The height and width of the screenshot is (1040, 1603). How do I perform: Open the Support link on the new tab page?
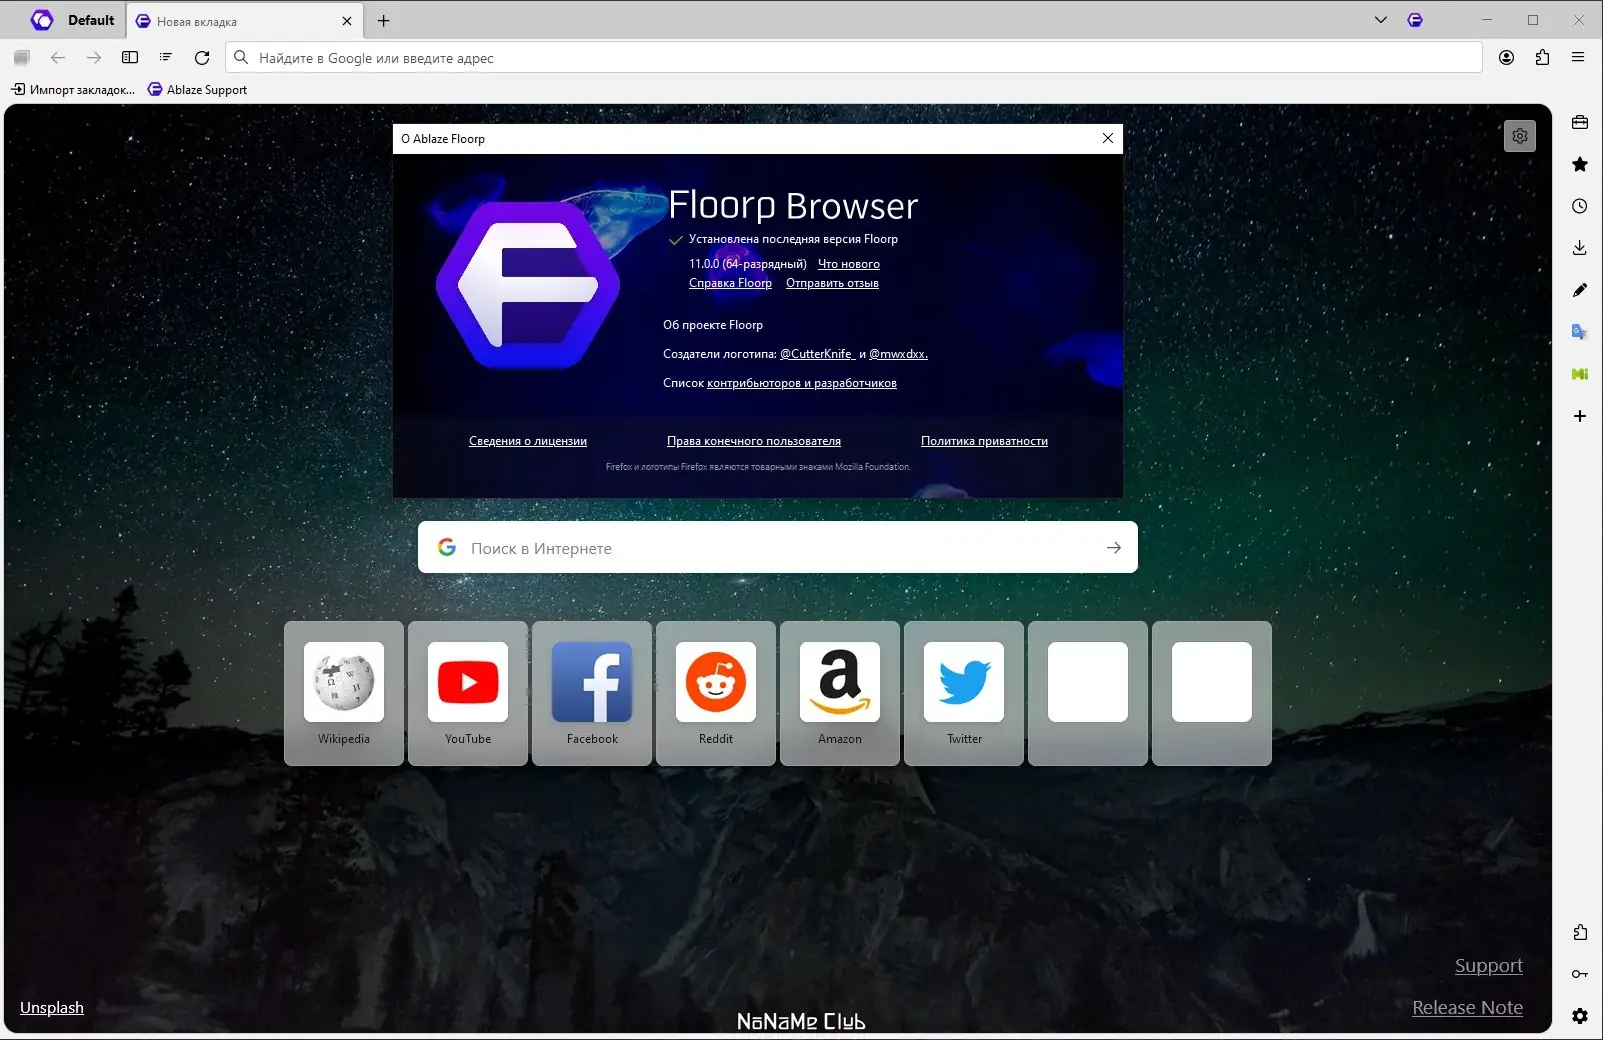(1489, 966)
